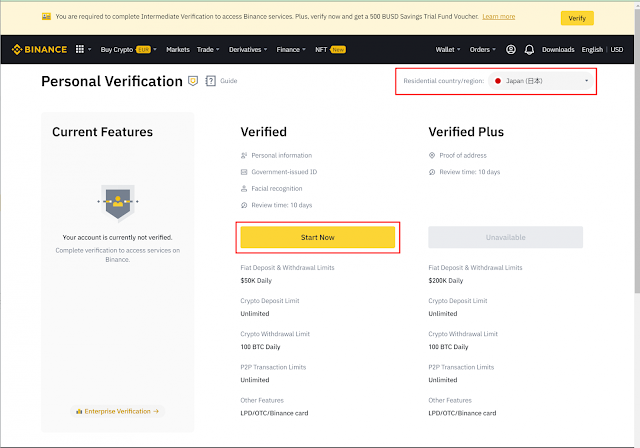Image resolution: width=640 pixels, height=448 pixels.
Task: Open the NFT section
Action: tap(321, 49)
